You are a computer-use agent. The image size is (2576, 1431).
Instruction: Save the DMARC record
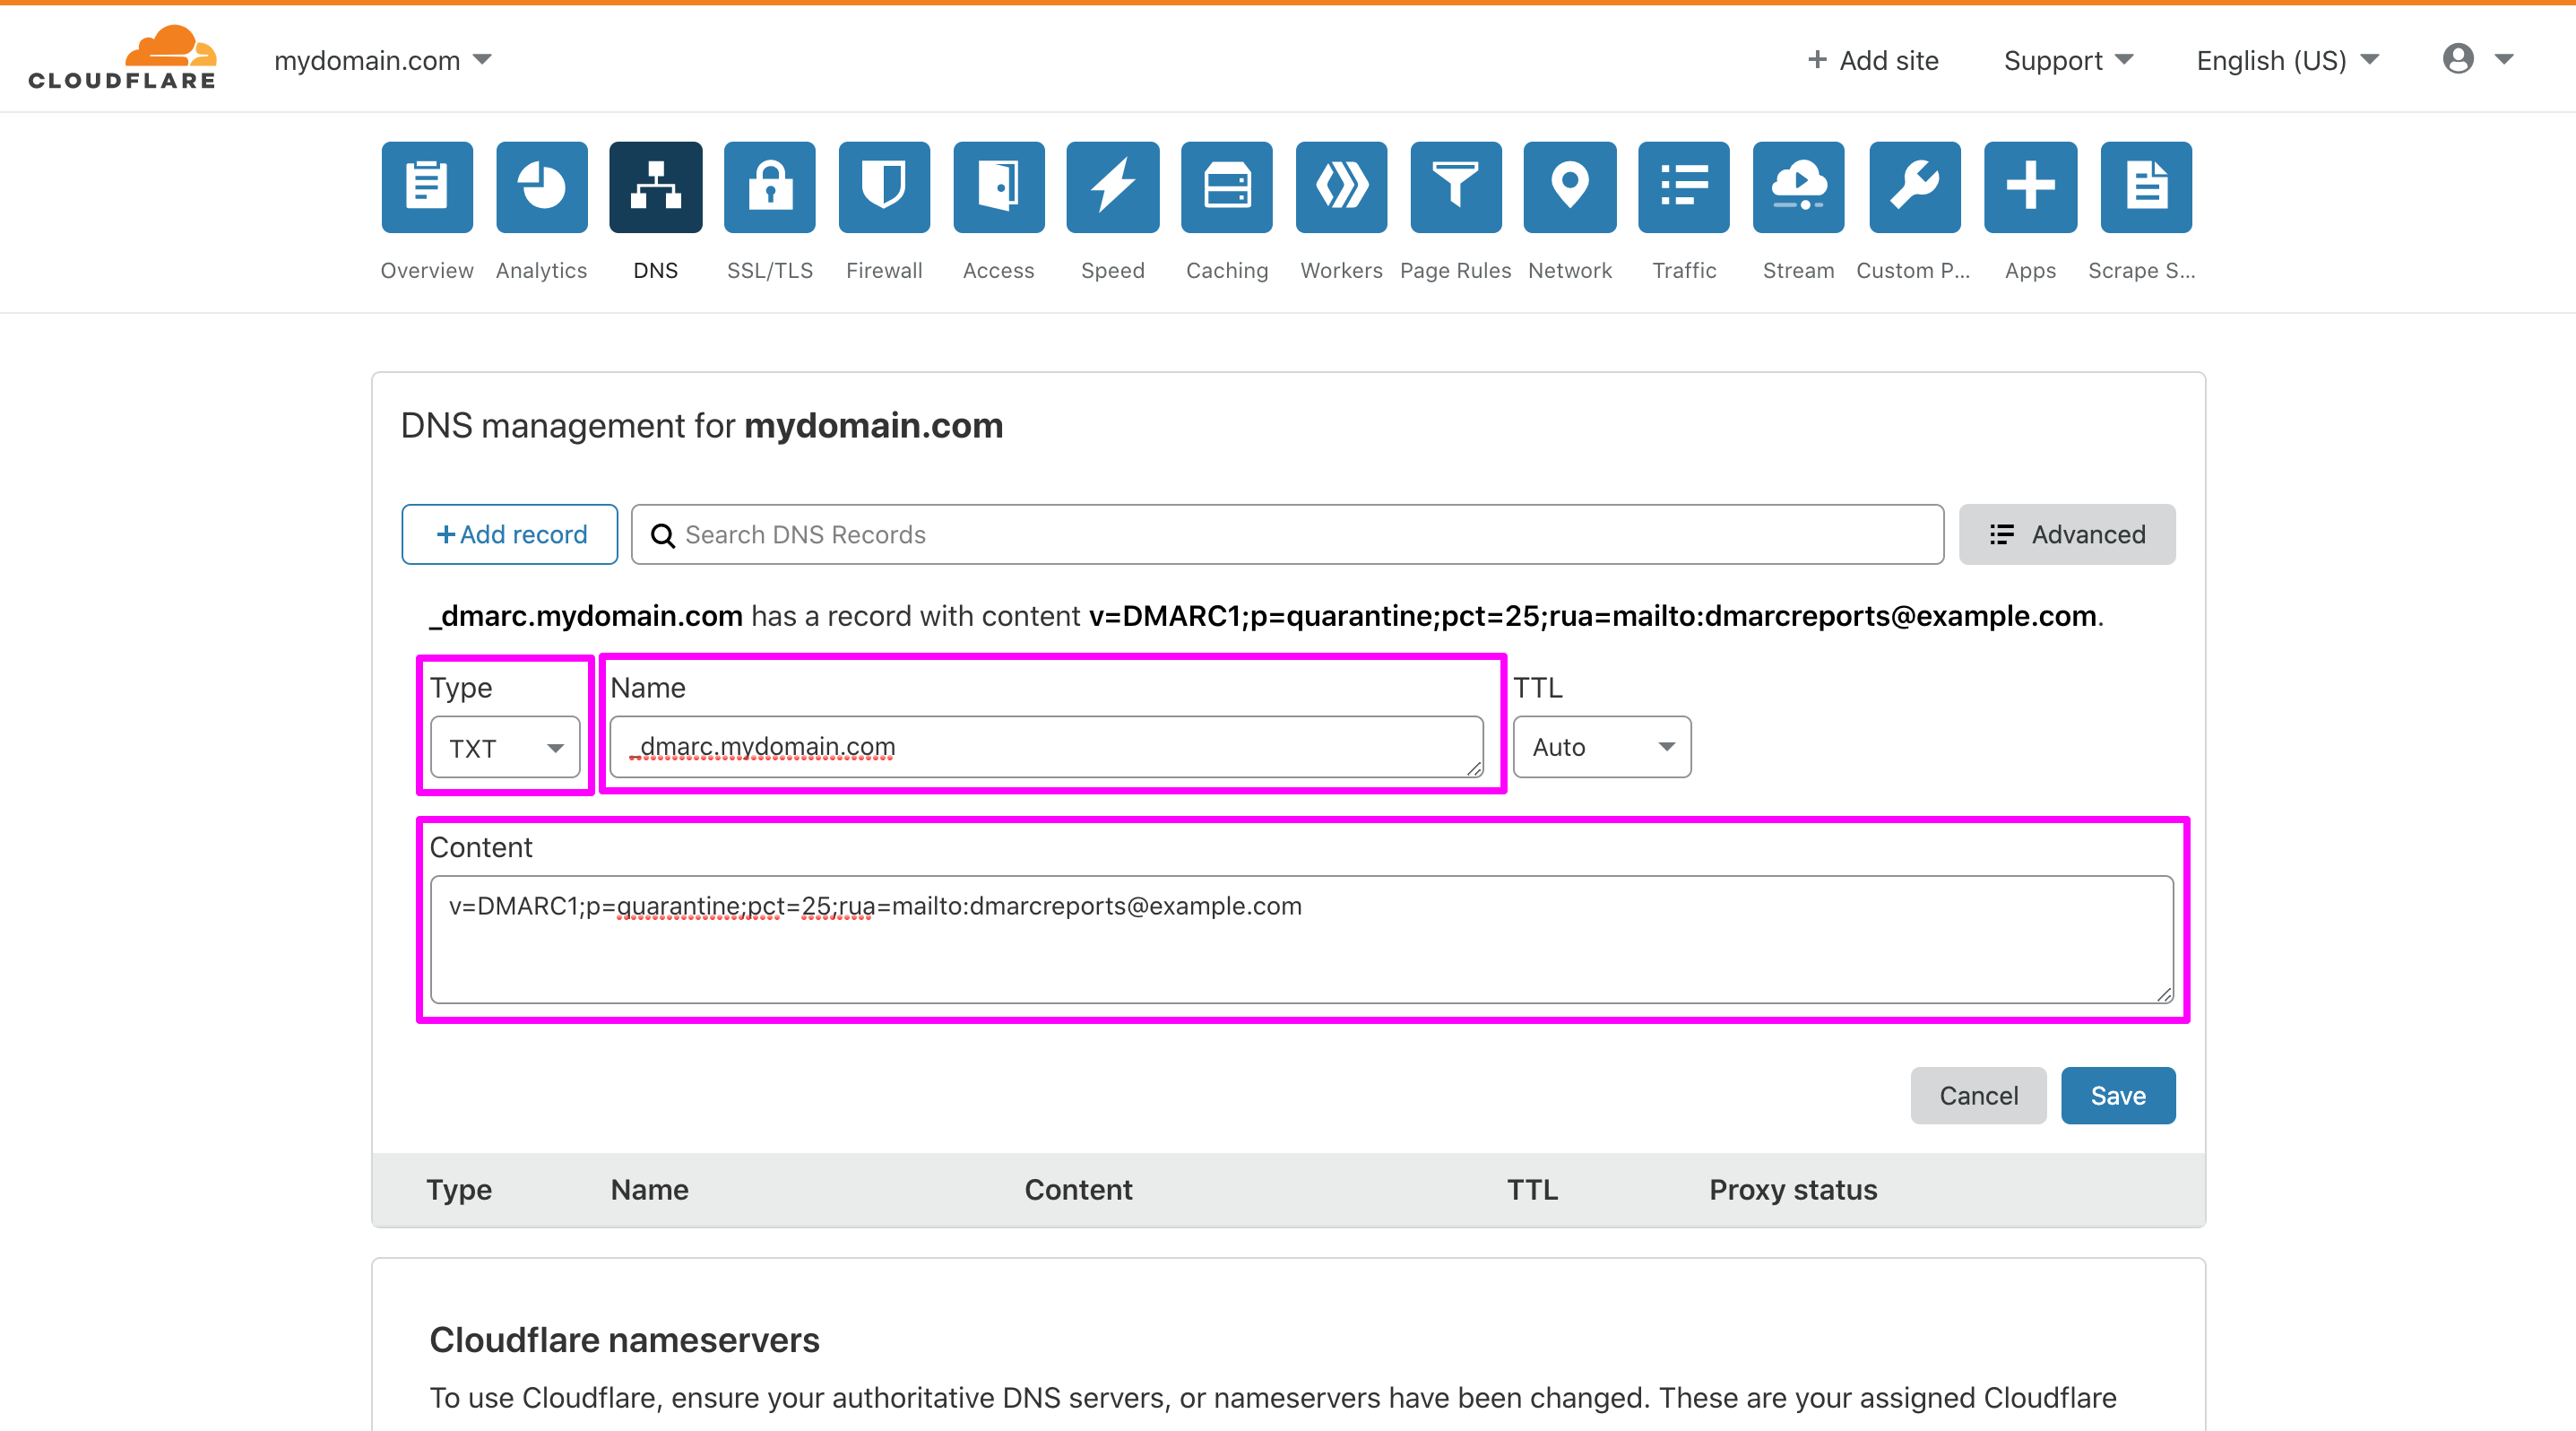coord(2118,1095)
